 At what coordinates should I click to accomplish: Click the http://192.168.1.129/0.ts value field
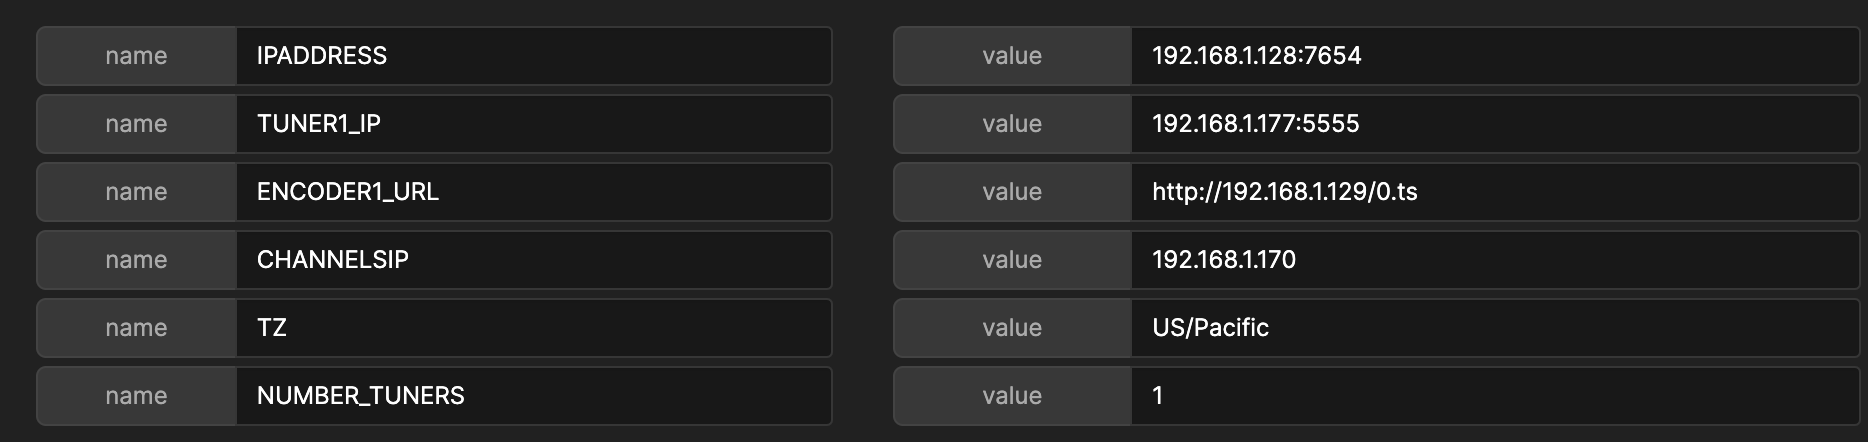point(1494,192)
